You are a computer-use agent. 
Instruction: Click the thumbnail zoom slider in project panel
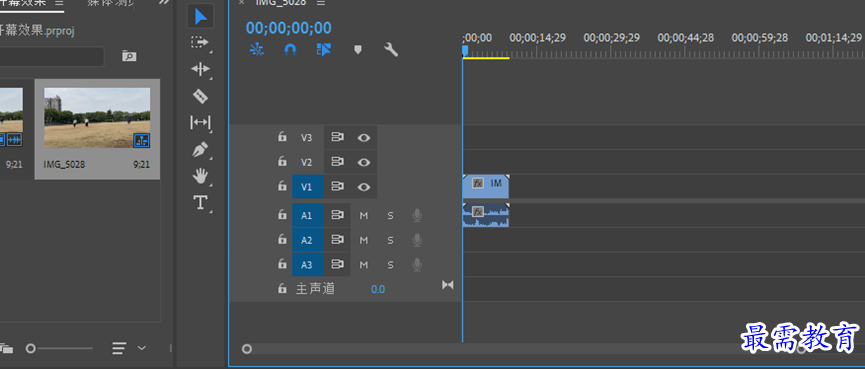(61, 348)
